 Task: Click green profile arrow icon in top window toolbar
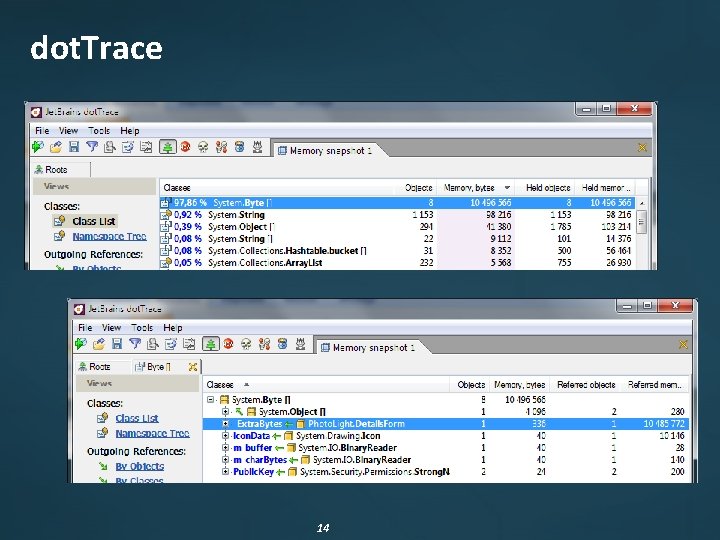[38, 147]
